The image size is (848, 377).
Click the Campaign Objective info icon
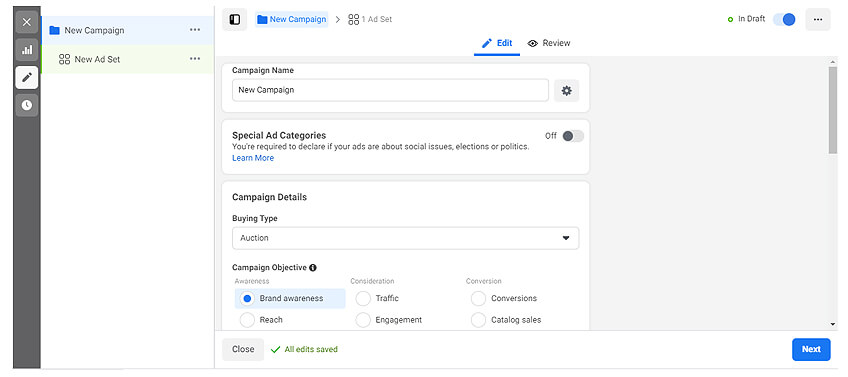click(x=313, y=267)
